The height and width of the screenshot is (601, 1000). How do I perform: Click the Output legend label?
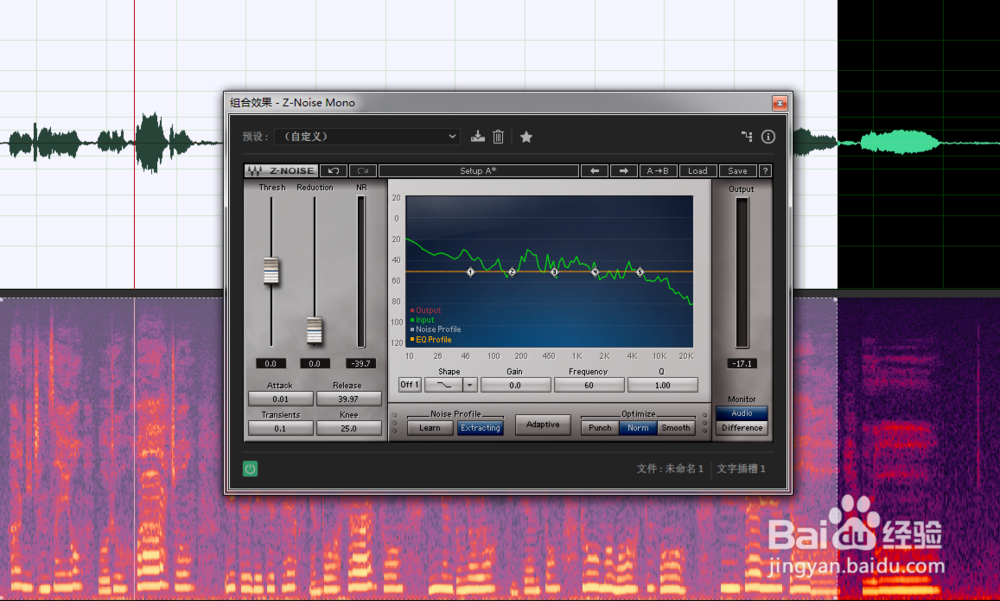[428, 310]
